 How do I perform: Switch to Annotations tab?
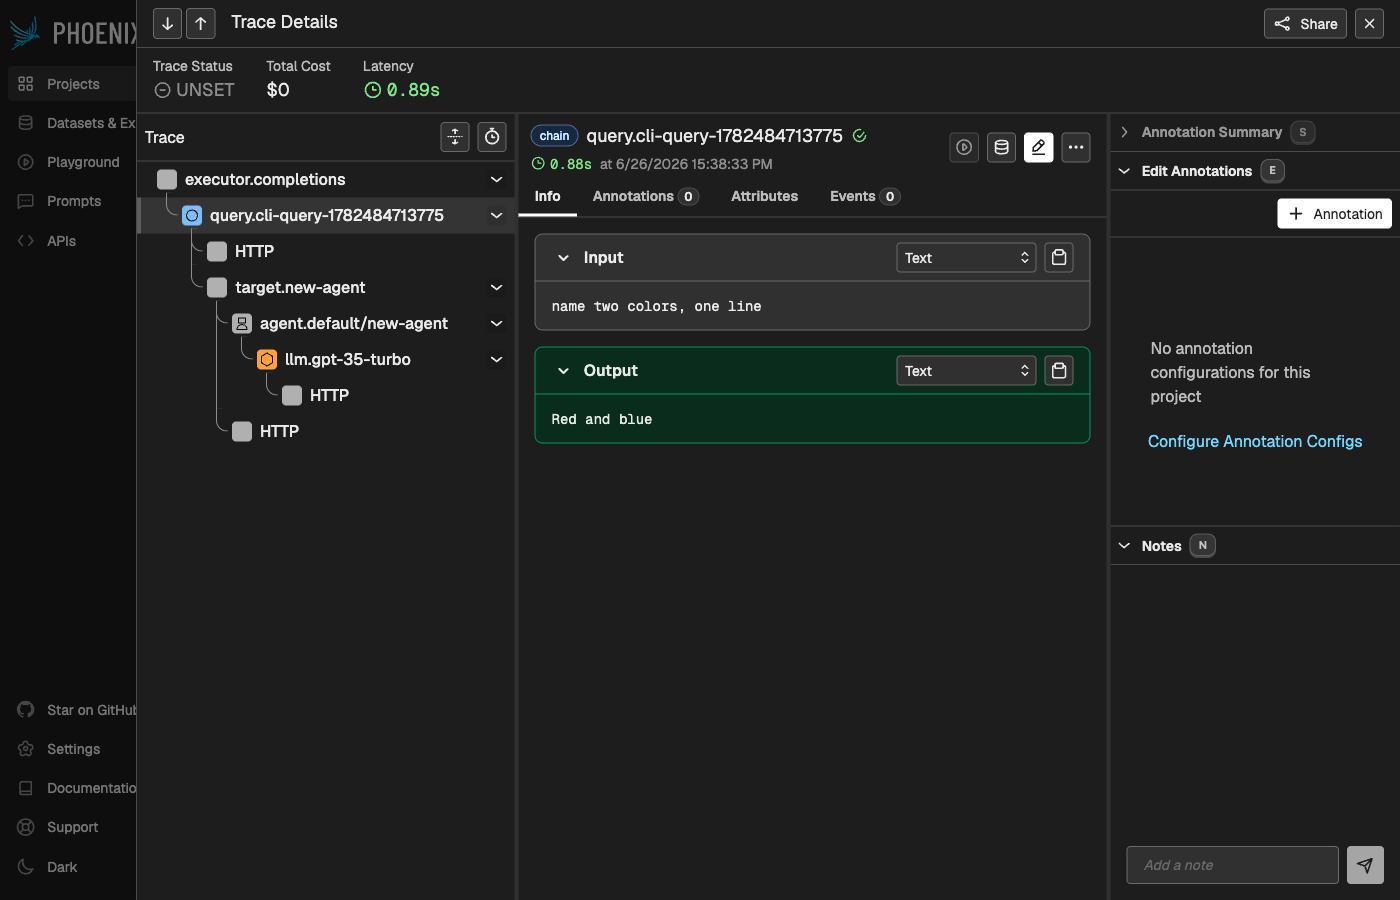(645, 196)
